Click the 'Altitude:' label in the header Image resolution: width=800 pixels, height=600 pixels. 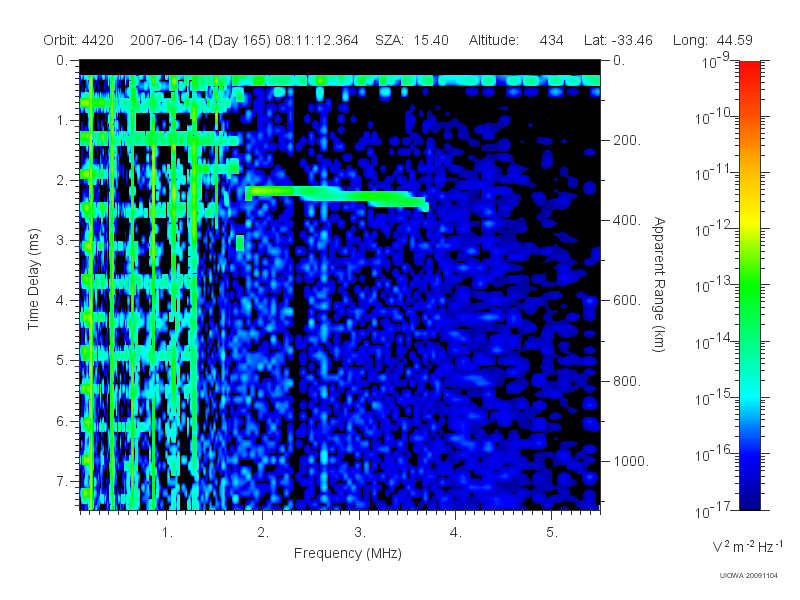point(493,40)
